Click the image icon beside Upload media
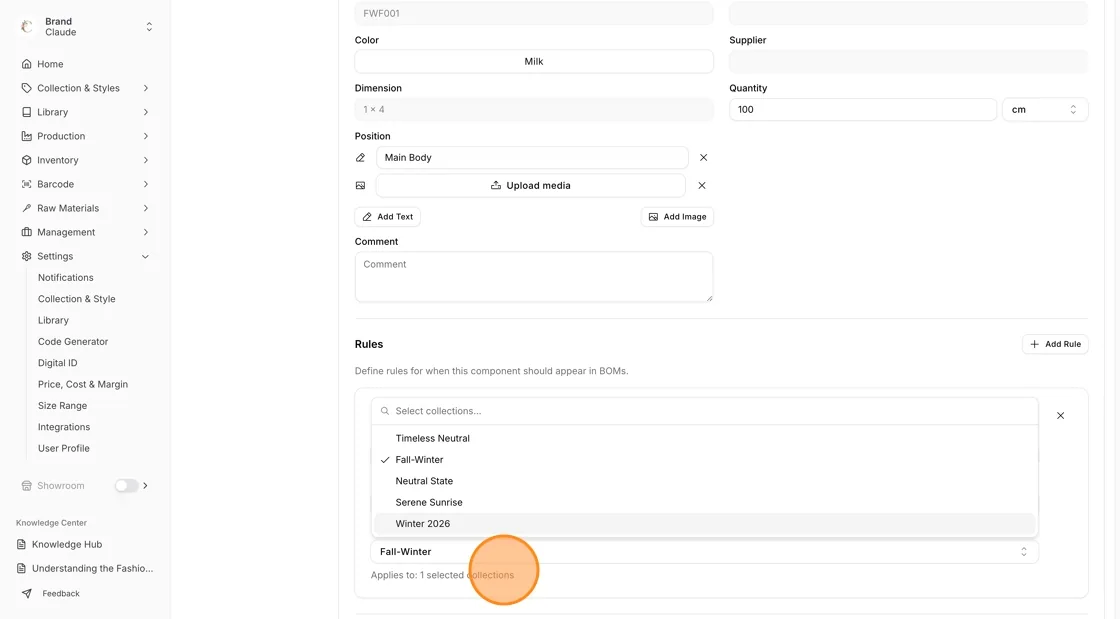Screen dimensions: 1120x619 361,186
